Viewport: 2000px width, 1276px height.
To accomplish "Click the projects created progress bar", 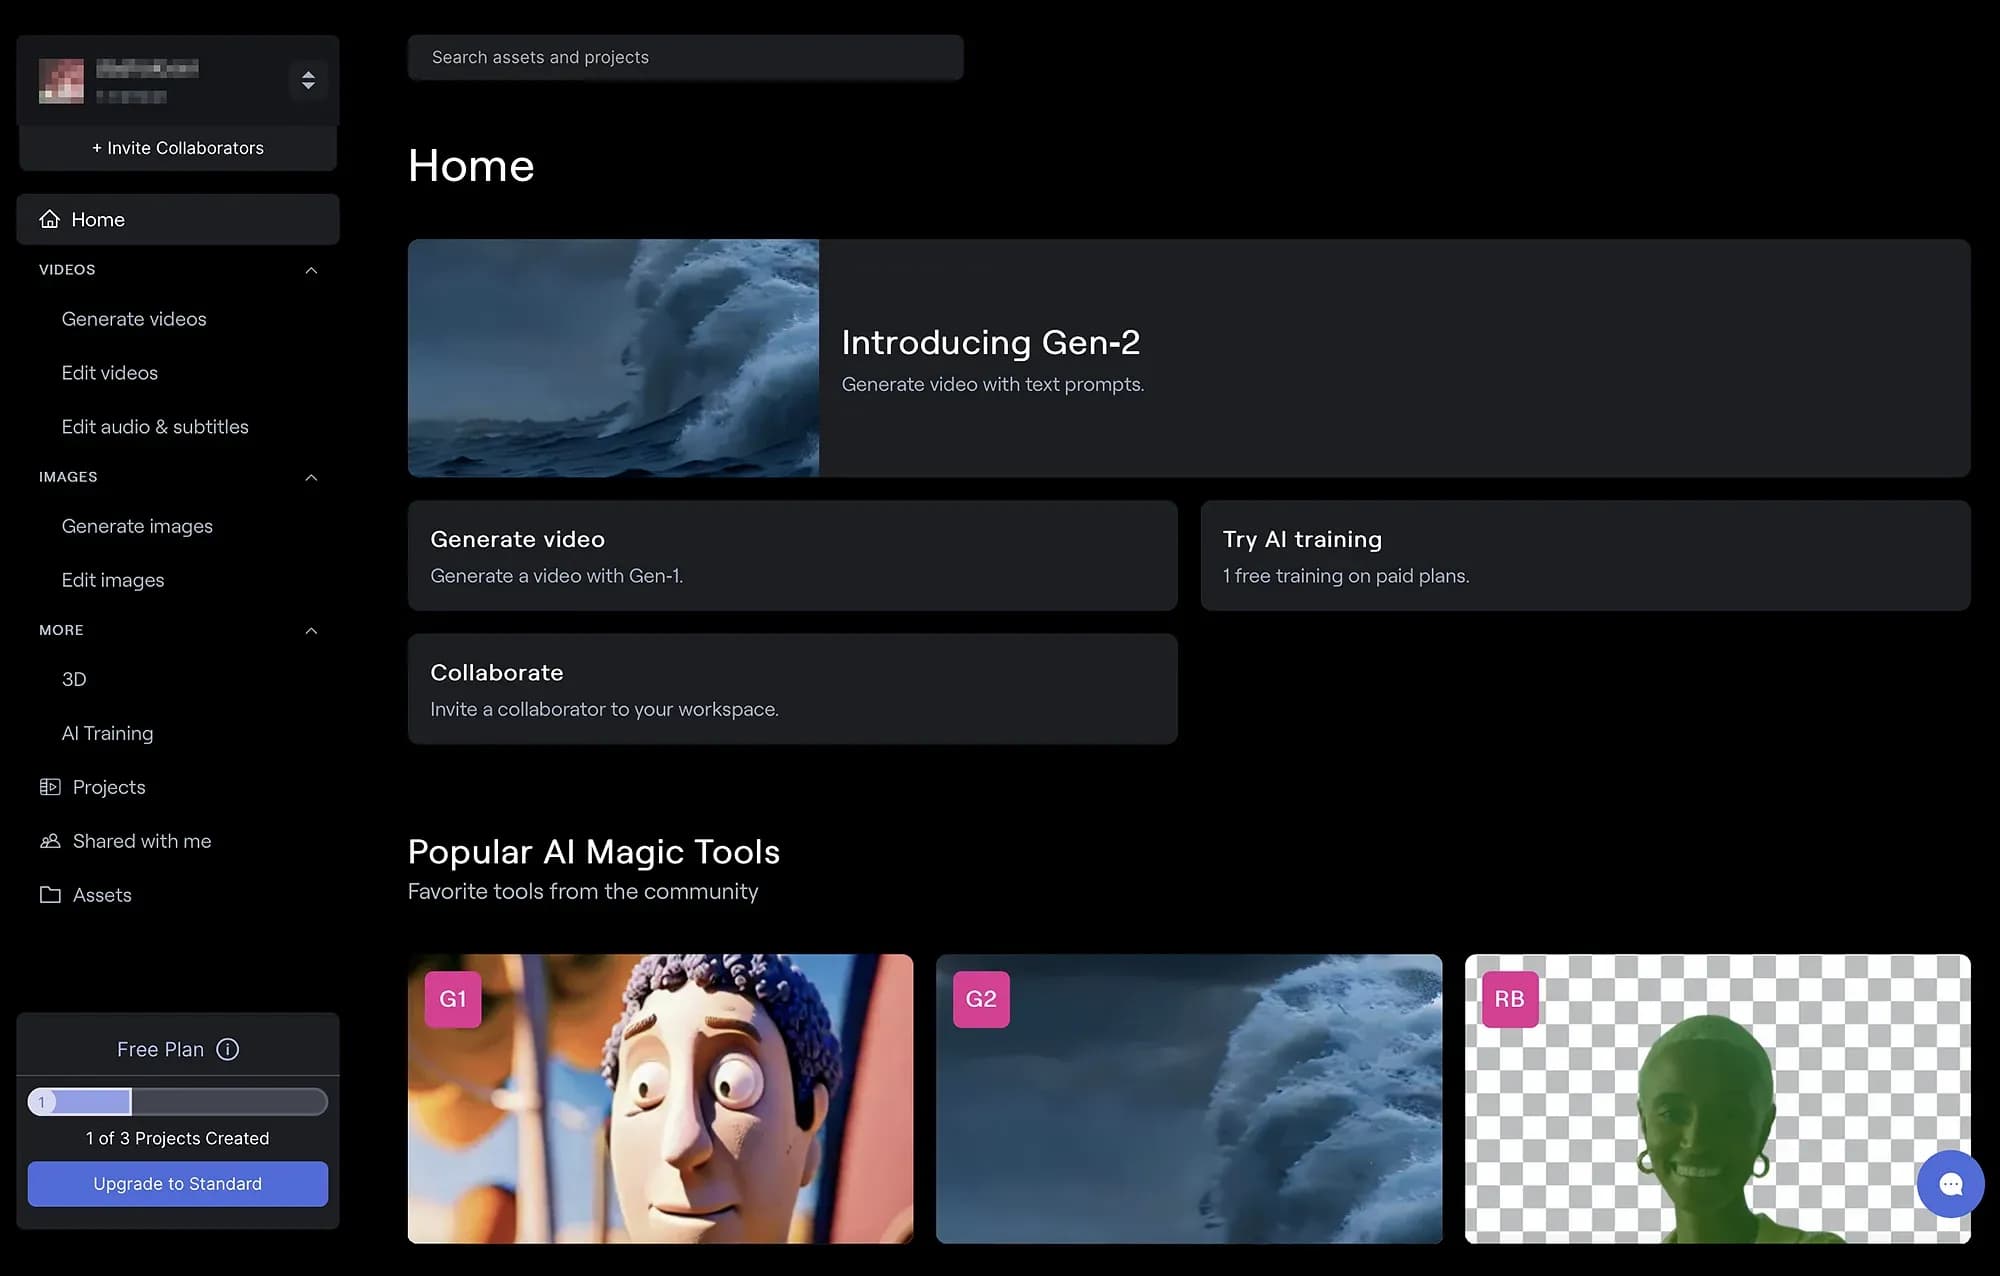I will click(x=178, y=1102).
